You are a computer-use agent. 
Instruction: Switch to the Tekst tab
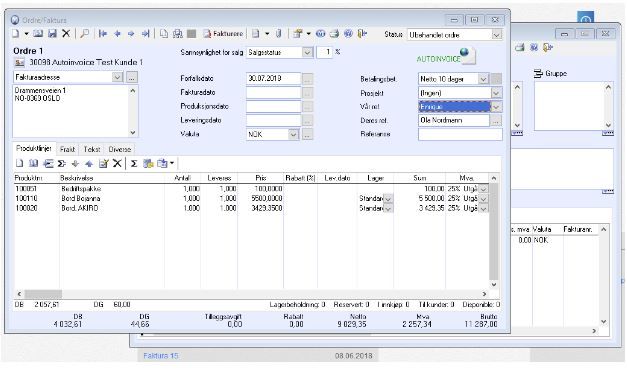point(92,149)
